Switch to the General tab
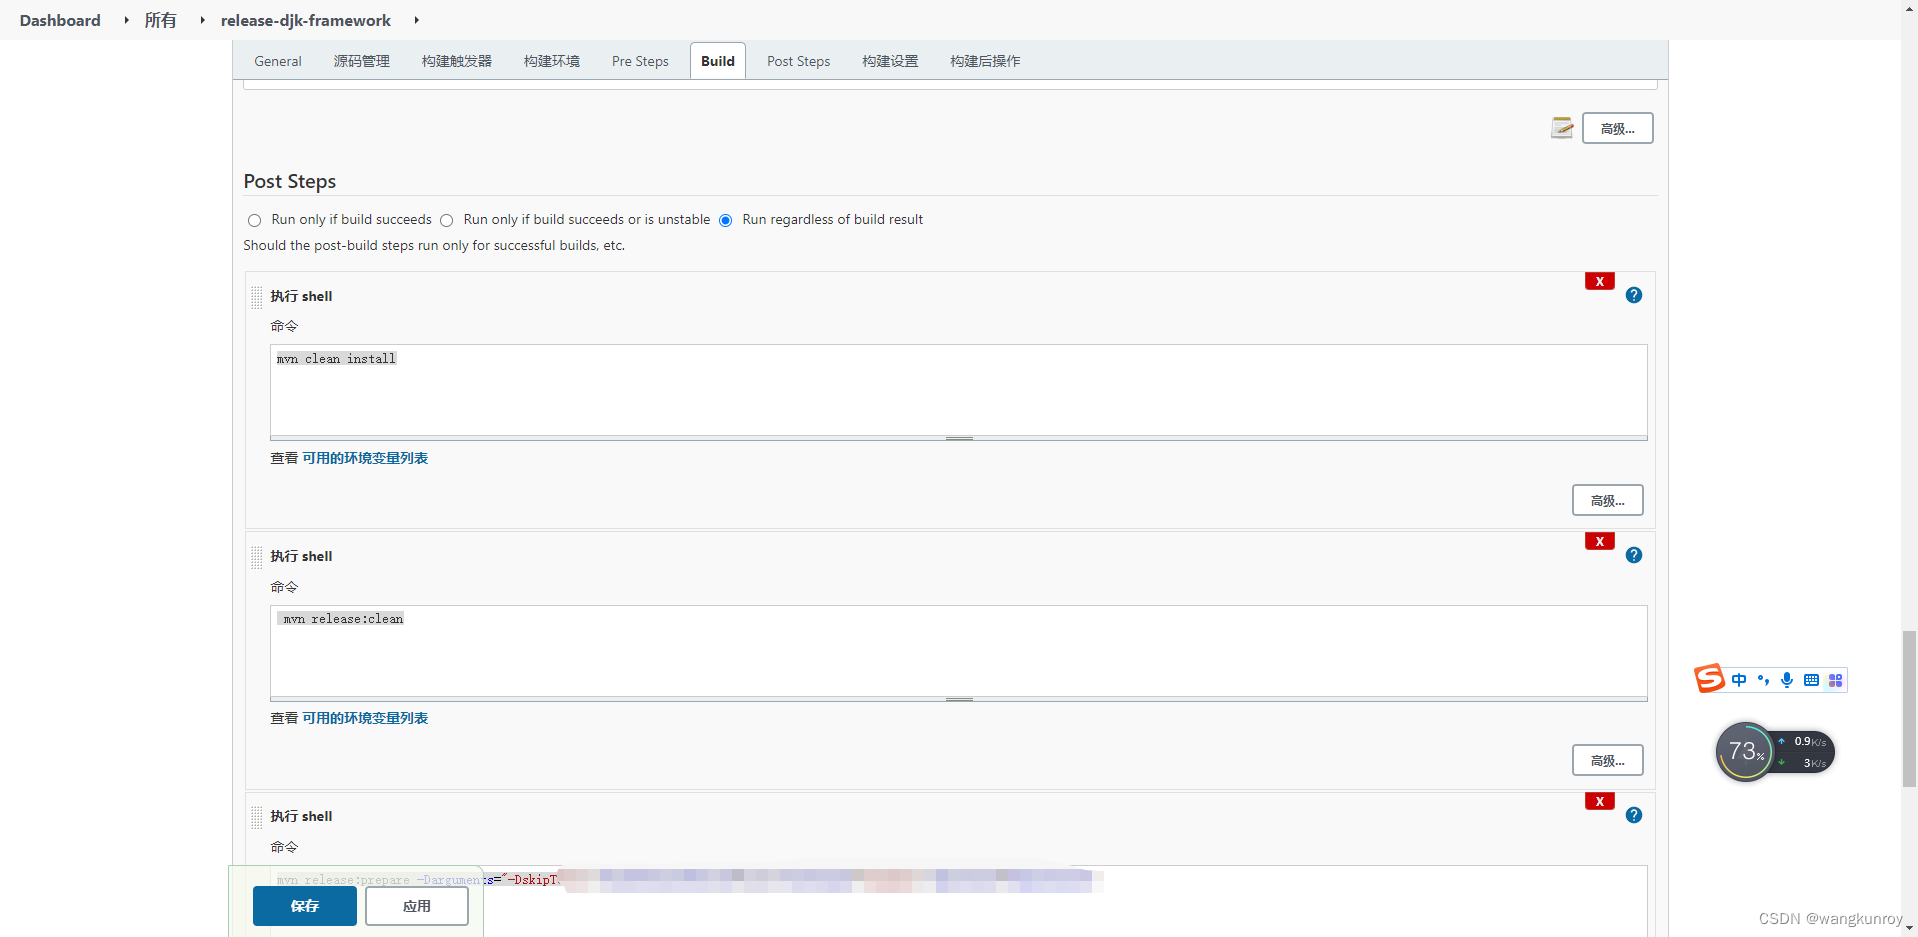Screen dimensions: 1918x937 pyautogui.click(x=278, y=61)
